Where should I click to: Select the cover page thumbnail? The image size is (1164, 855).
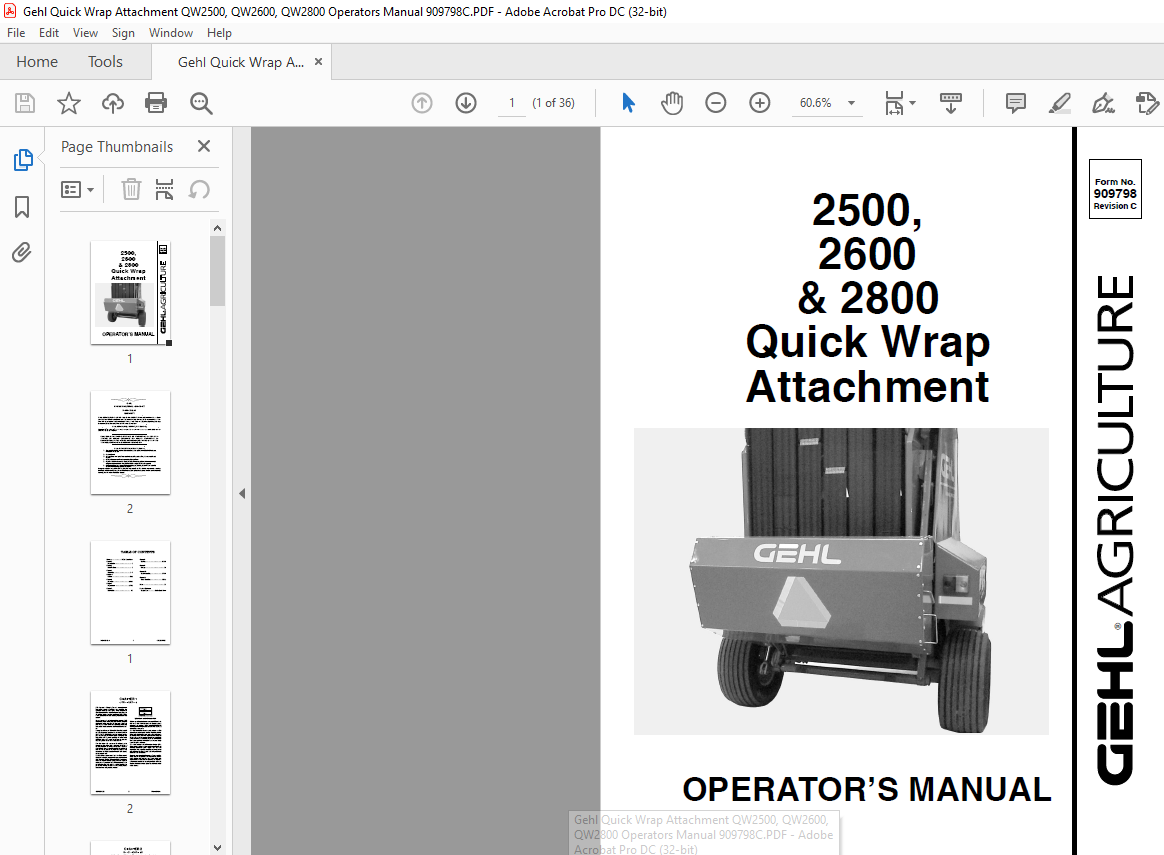[x=131, y=293]
